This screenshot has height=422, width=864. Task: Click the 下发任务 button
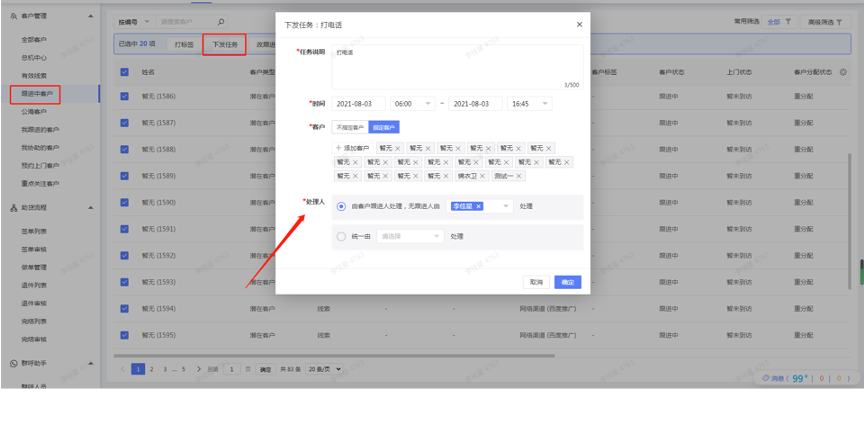(225, 45)
